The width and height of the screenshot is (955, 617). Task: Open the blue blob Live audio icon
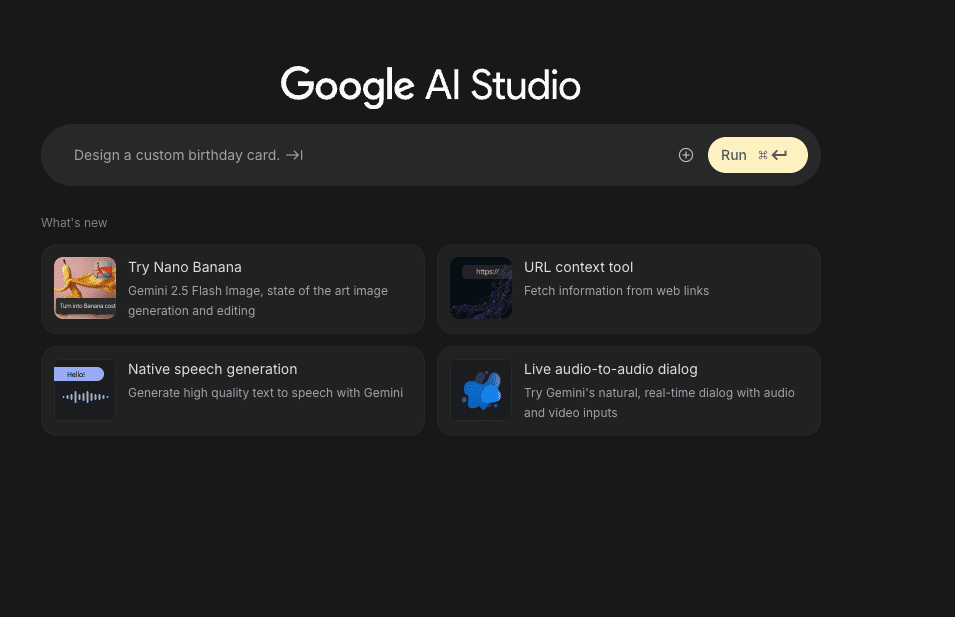pos(481,391)
